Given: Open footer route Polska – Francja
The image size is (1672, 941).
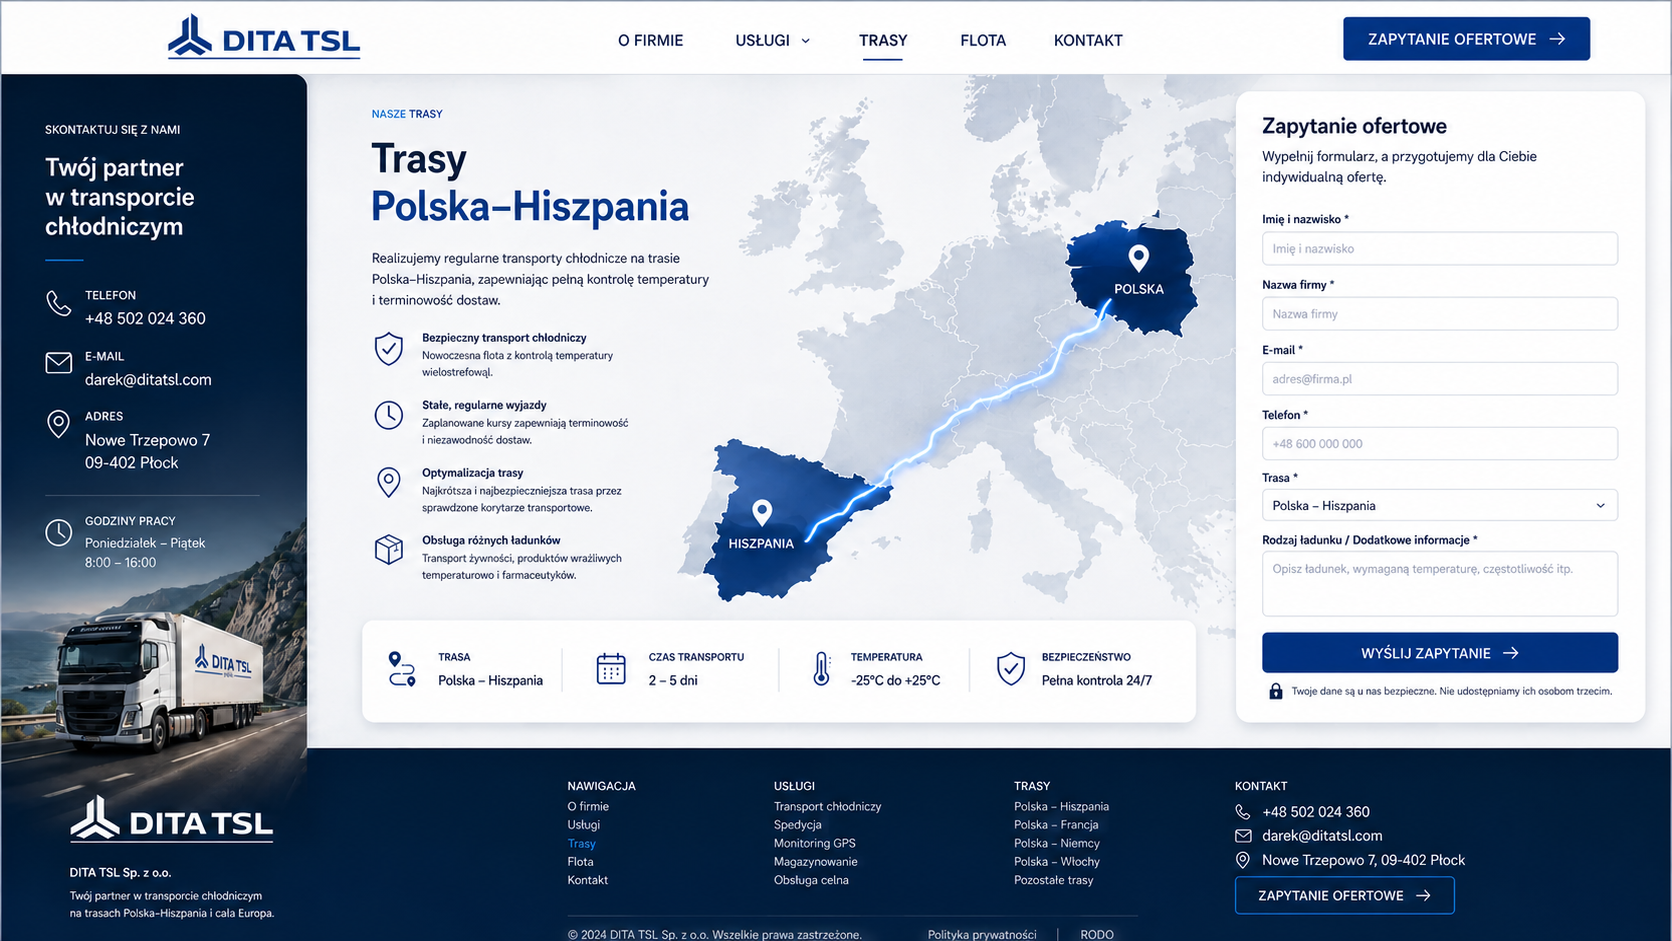Looking at the screenshot, I should 1056,825.
